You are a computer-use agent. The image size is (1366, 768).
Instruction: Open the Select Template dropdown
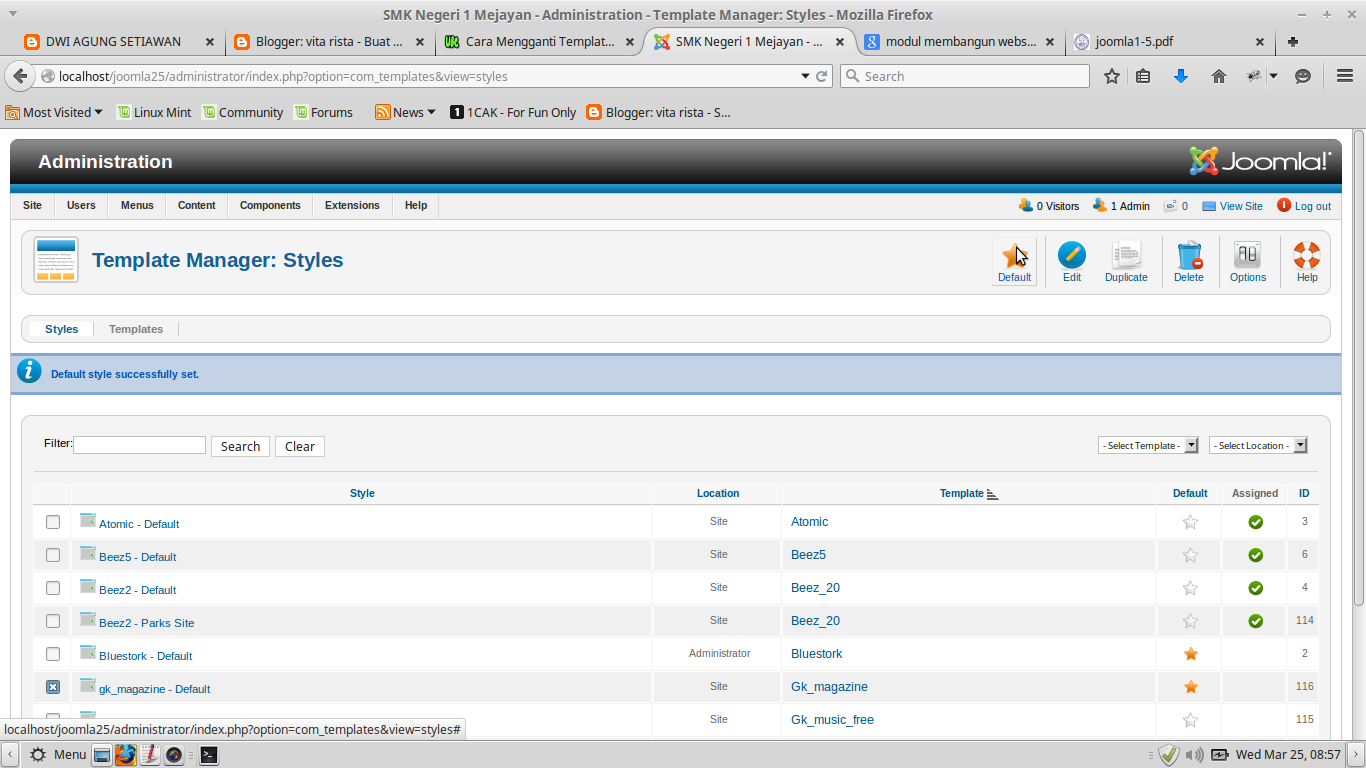click(1147, 445)
